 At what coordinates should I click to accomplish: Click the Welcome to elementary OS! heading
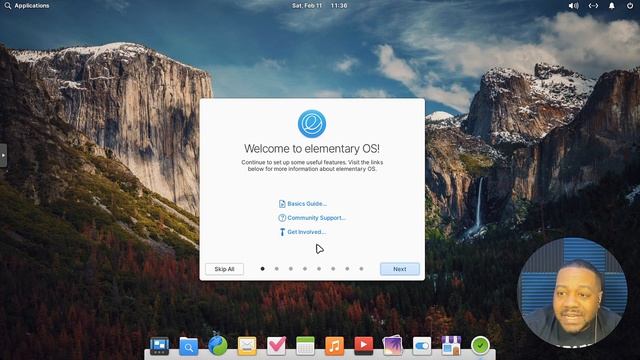[x=312, y=149]
